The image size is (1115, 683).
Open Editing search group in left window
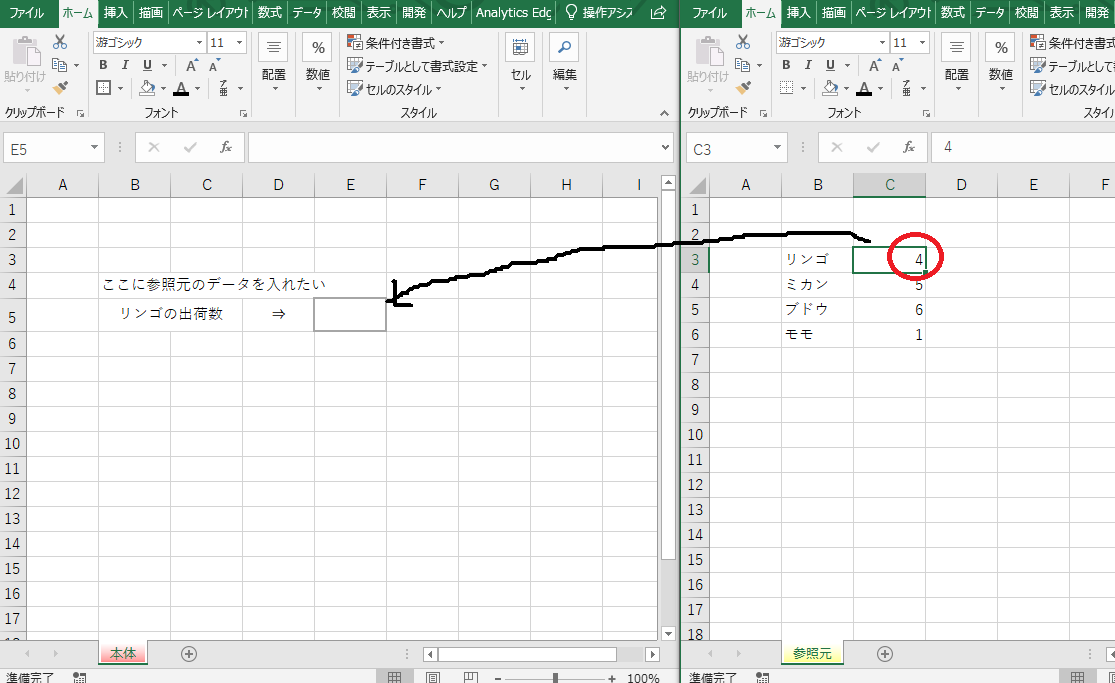(x=565, y=64)
